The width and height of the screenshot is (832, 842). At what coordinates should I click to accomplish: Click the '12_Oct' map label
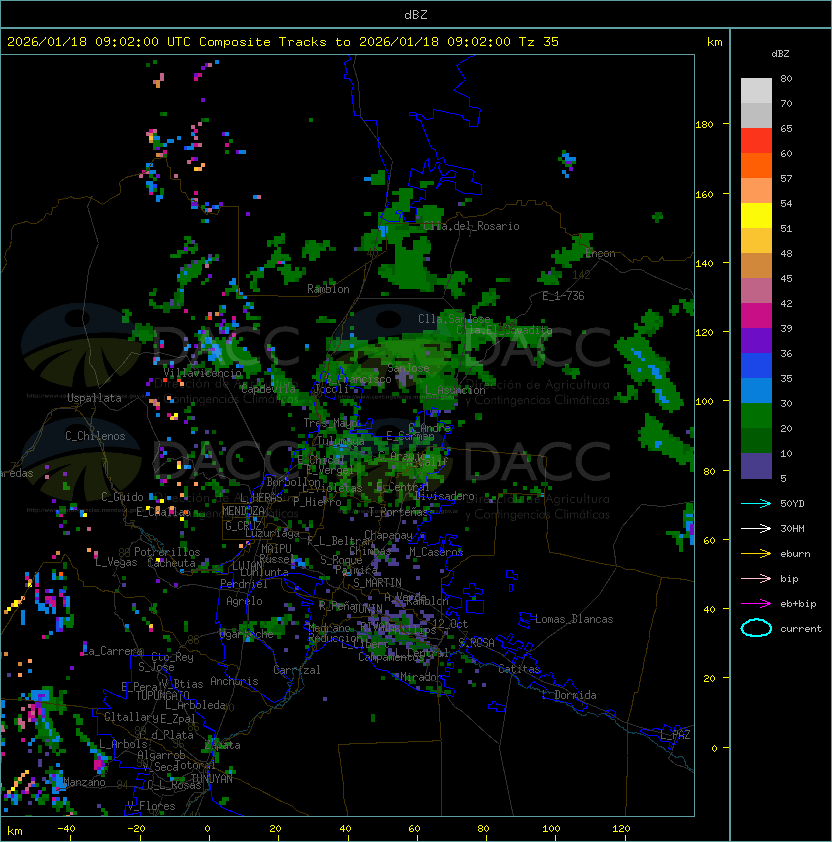click(x=450, y=624)
